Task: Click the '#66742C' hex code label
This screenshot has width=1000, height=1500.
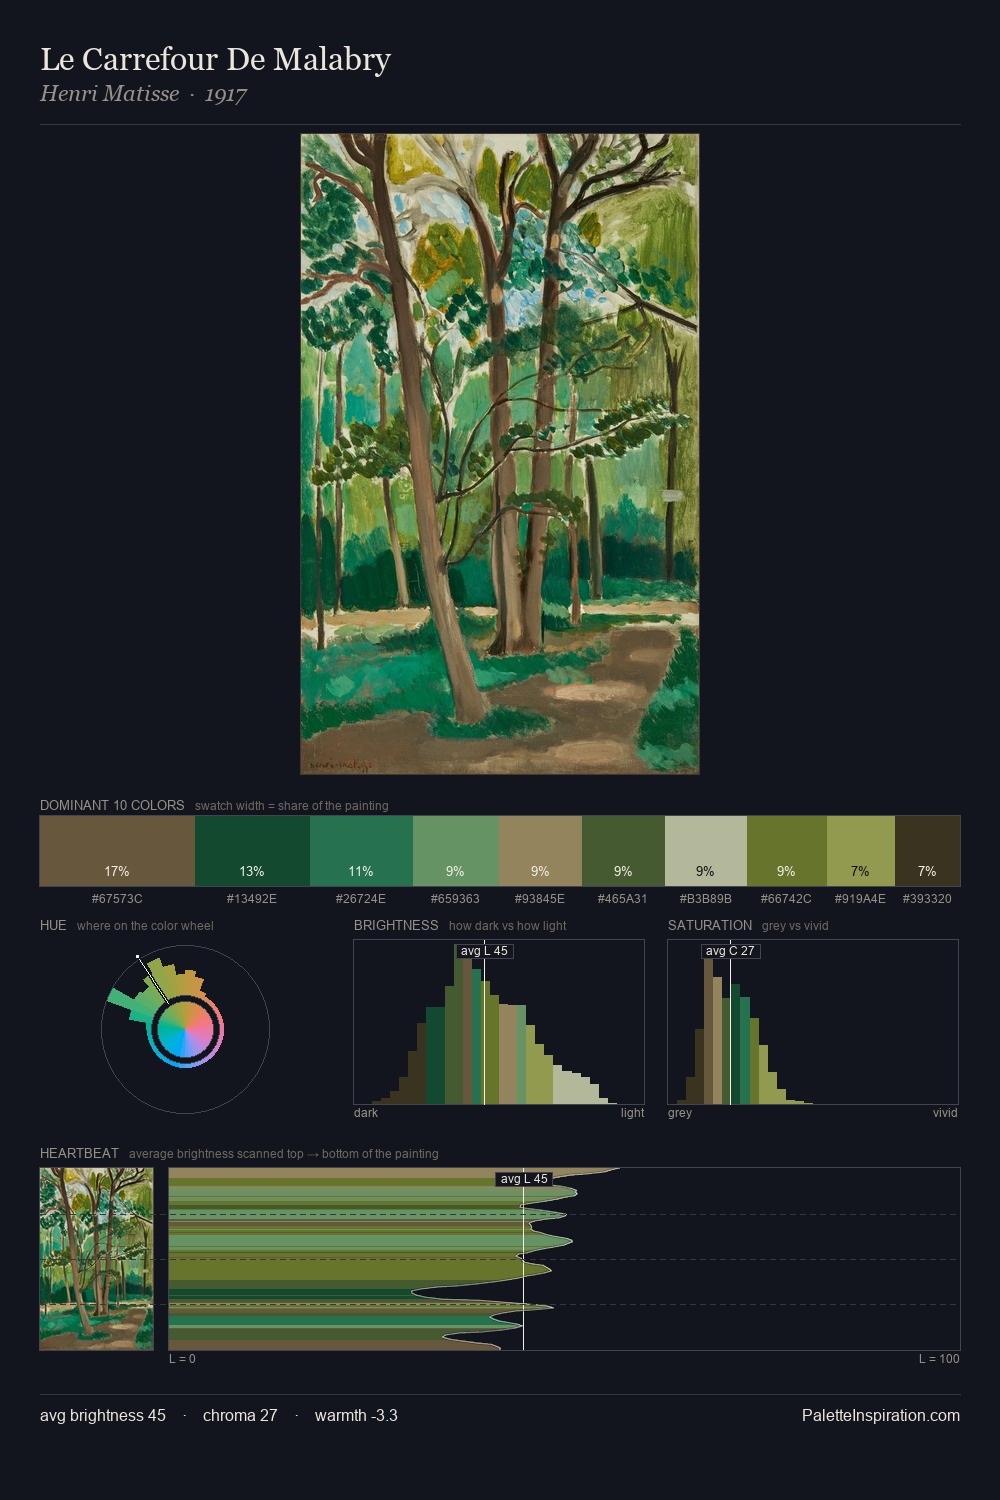Action: pyautogui.click(x=787, y=899)
